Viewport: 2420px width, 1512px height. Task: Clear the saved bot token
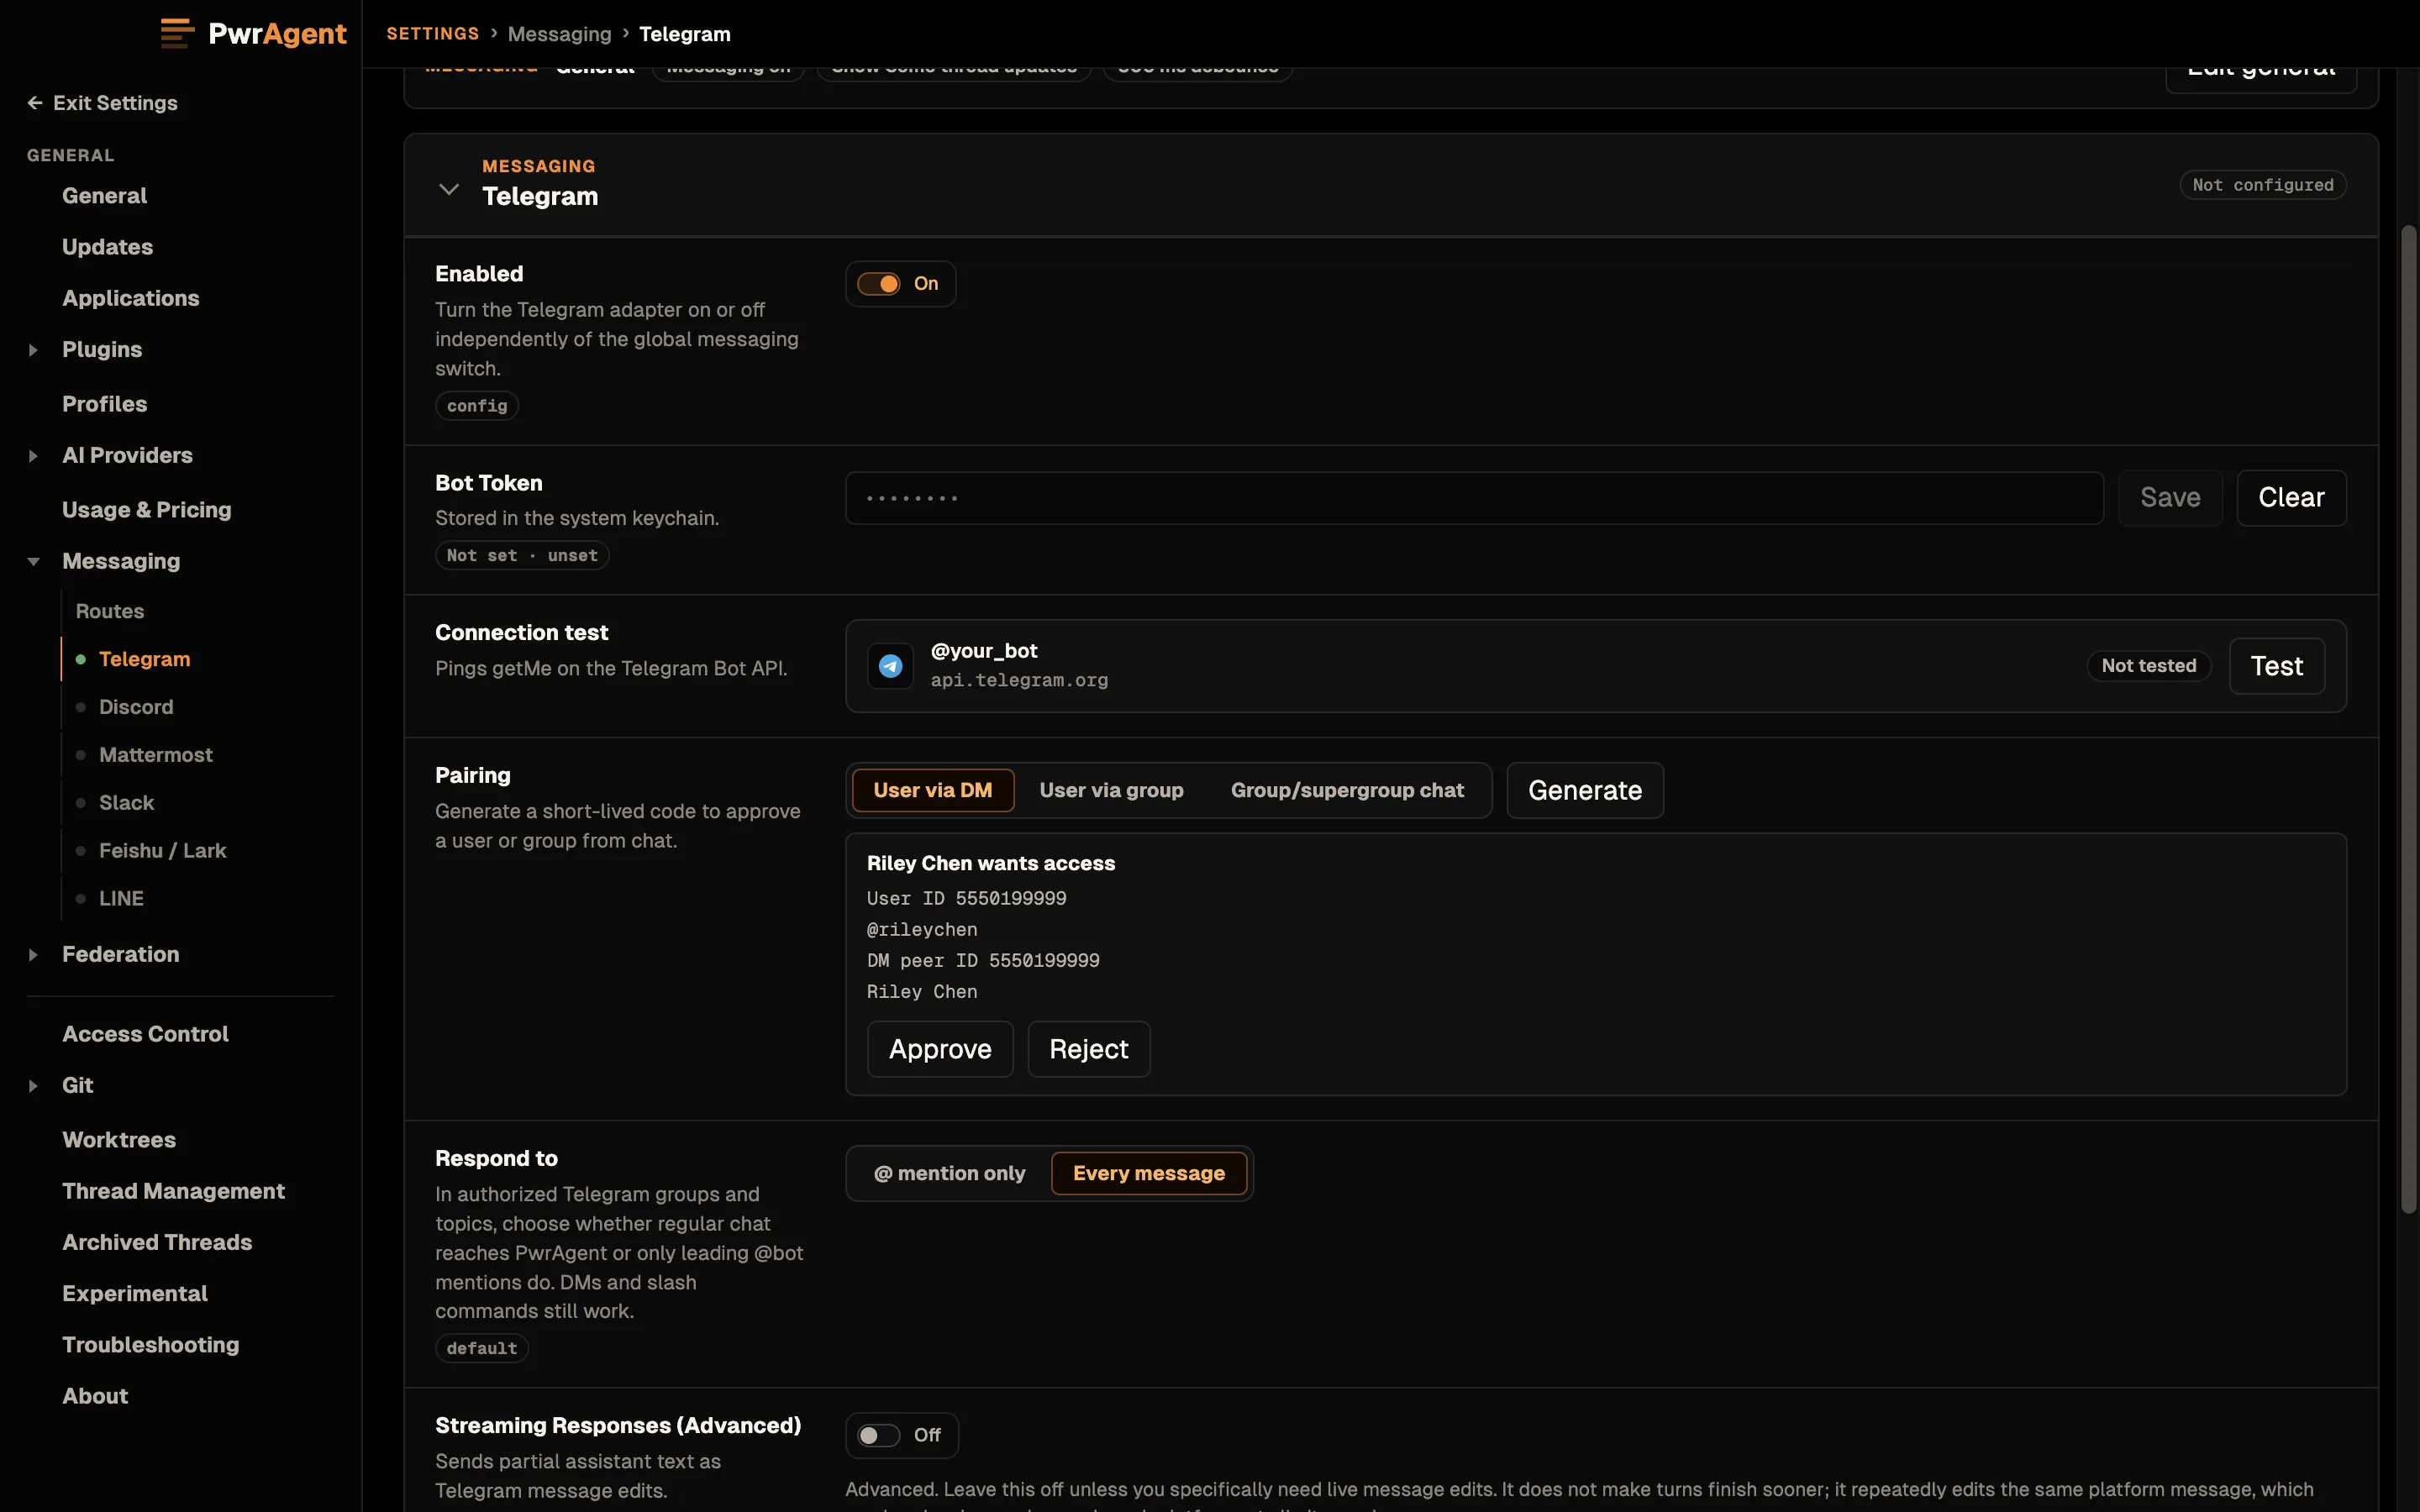[2291, 498]
